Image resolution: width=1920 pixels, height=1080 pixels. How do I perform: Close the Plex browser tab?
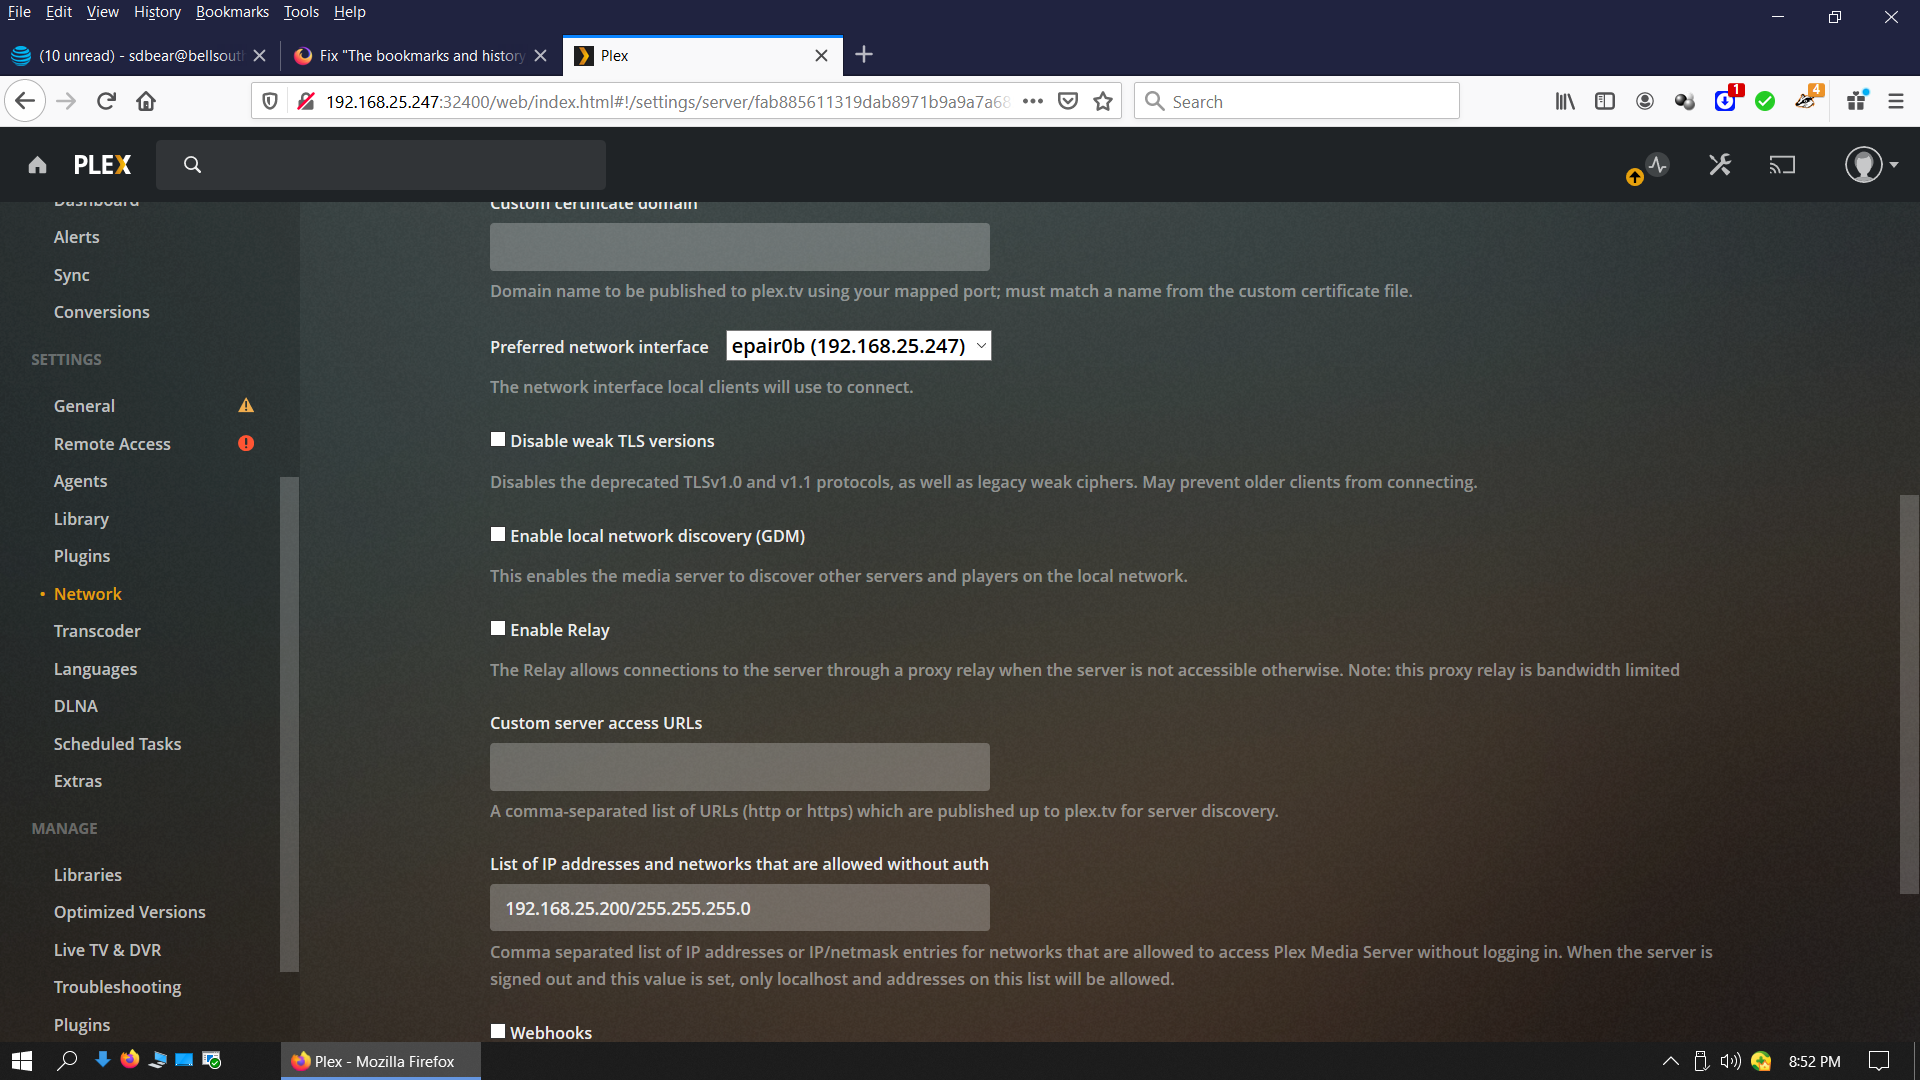point(821,56)
